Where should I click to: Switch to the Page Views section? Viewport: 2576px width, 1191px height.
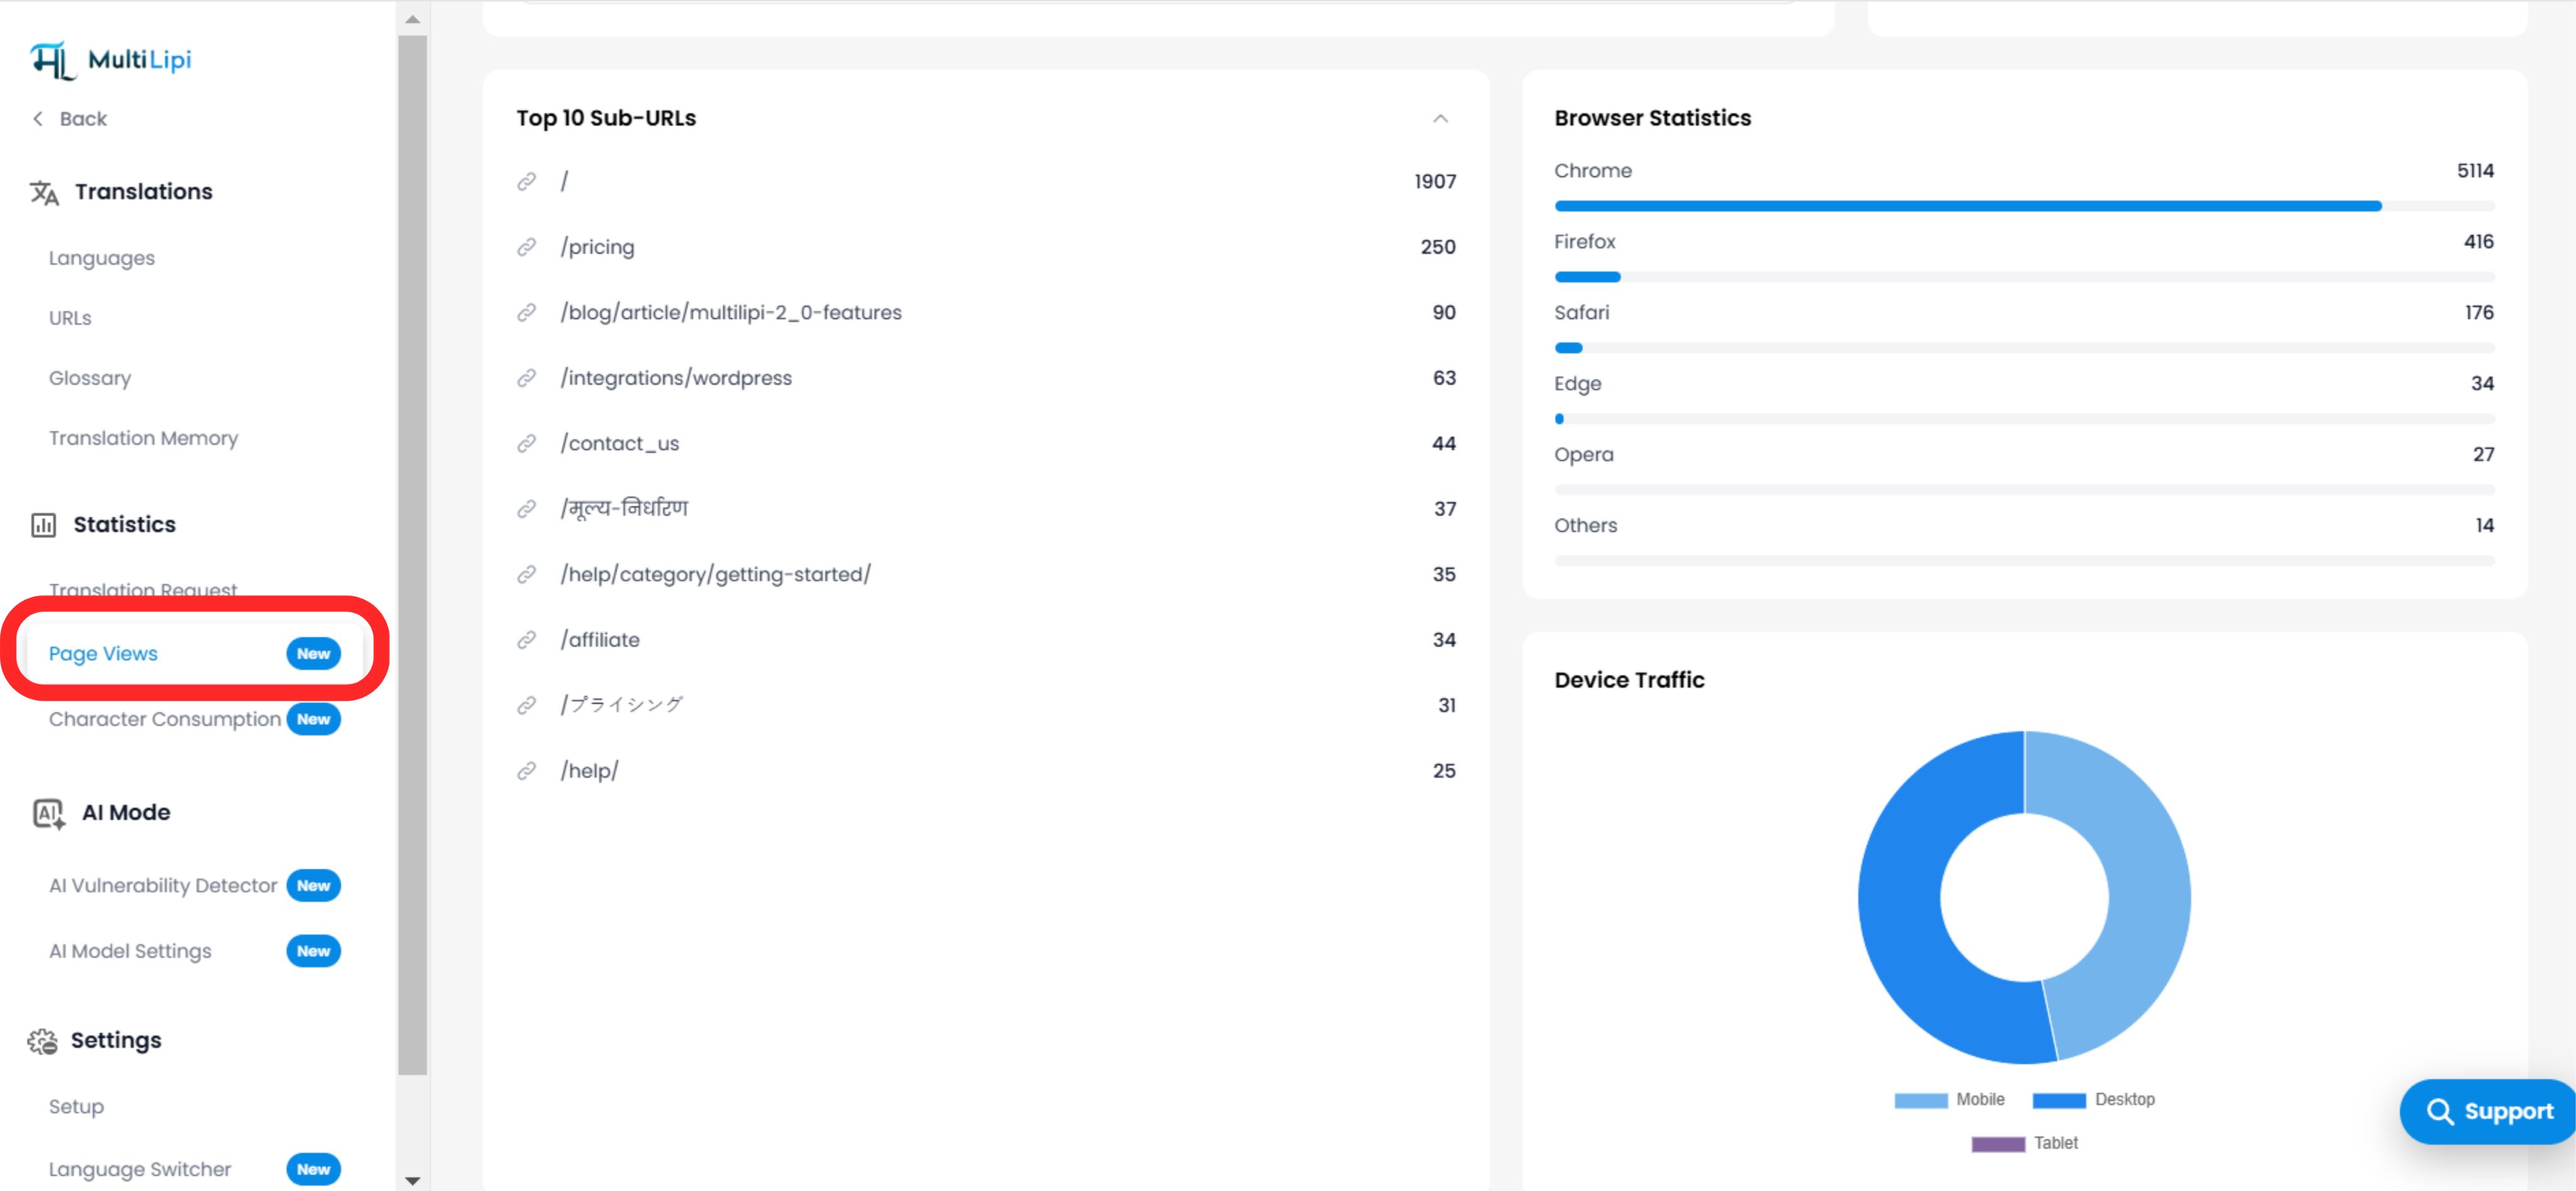click(103, 653)
